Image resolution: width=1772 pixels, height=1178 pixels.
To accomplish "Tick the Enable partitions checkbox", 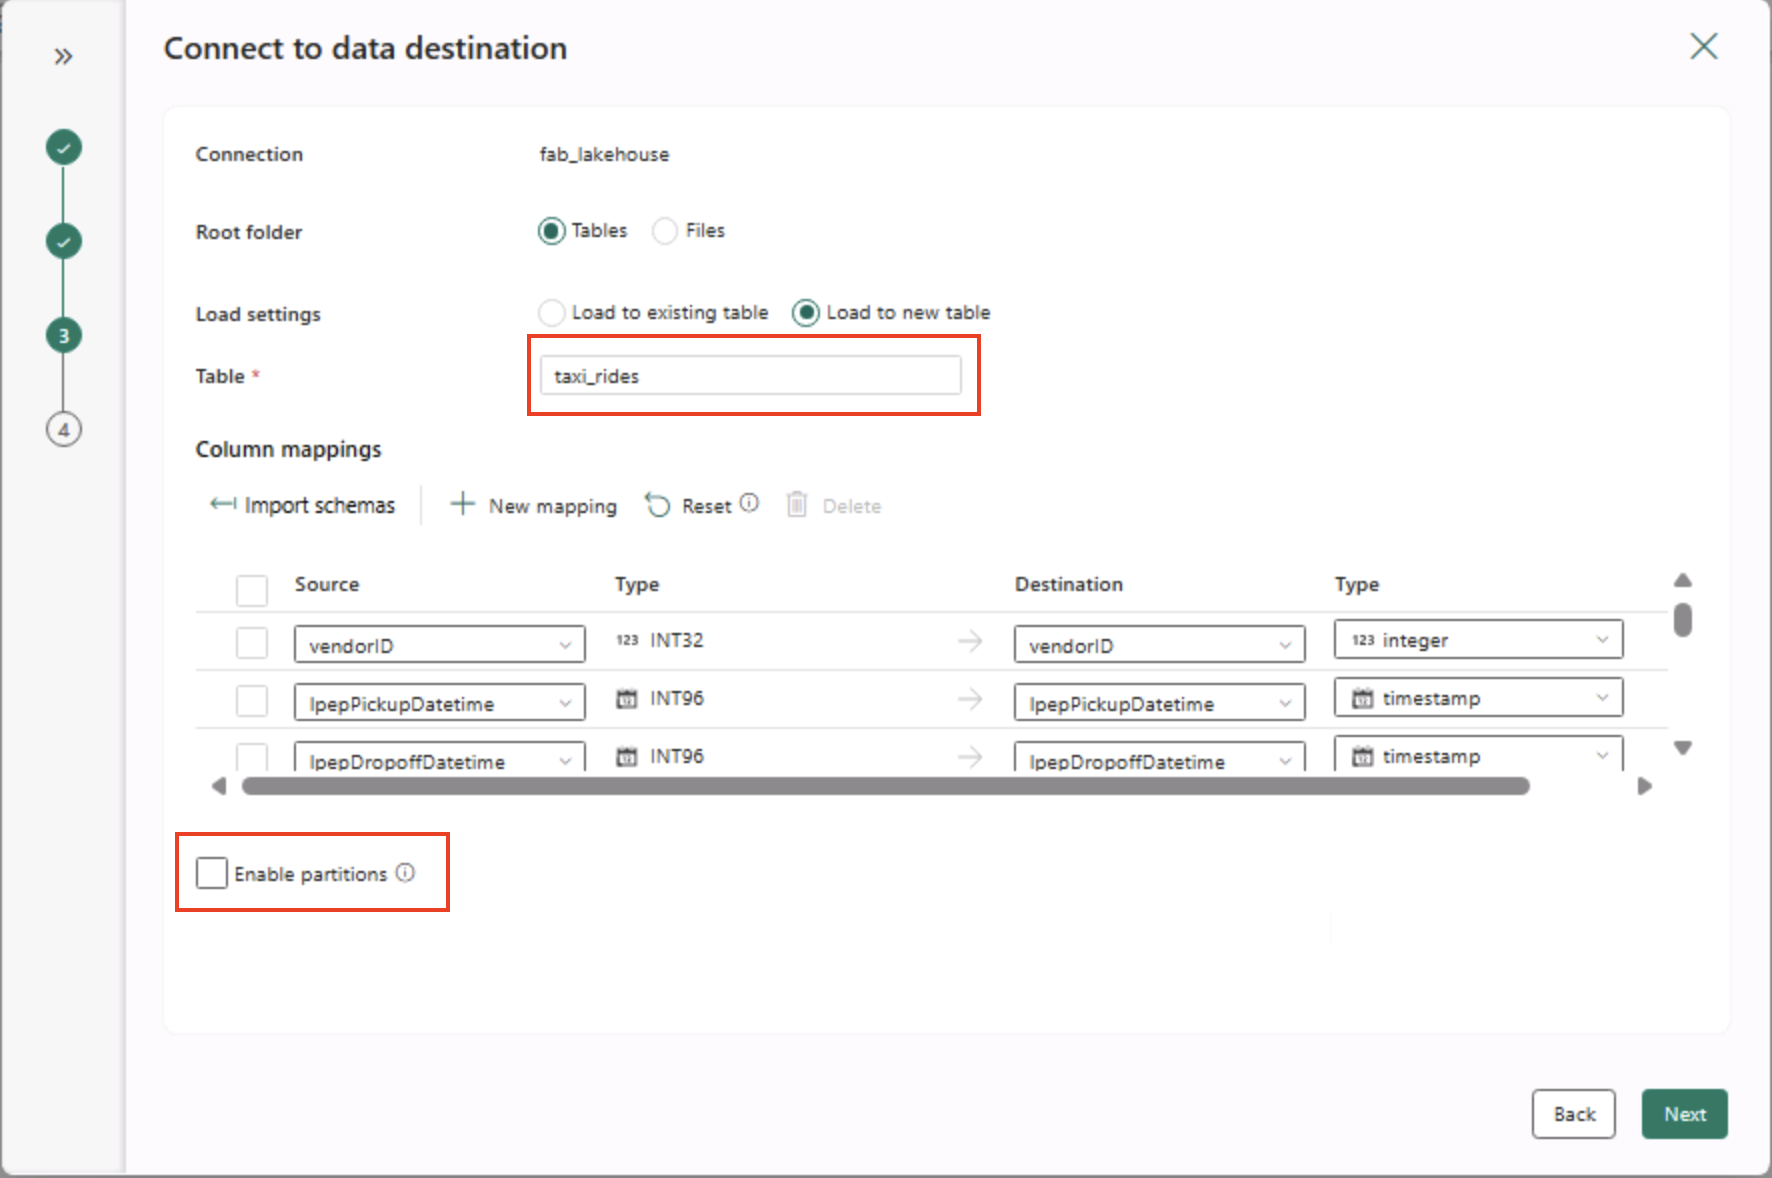I will 212,873.
